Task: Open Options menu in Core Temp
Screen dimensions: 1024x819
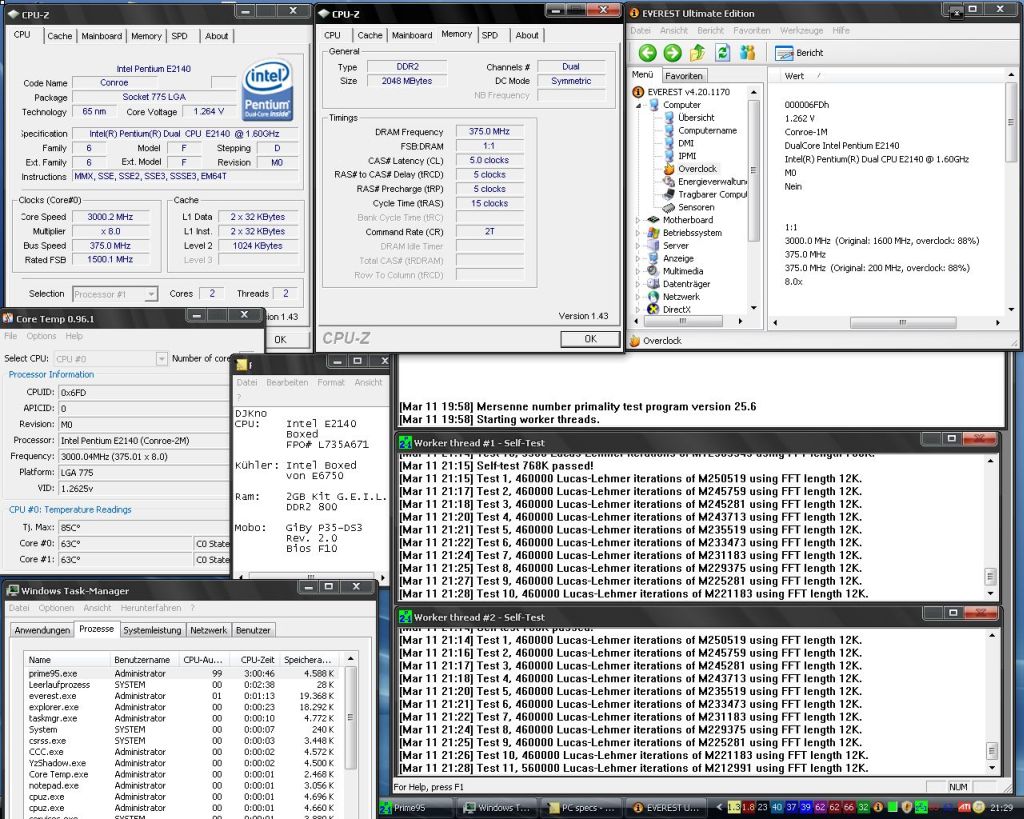Action: (41, 336)
